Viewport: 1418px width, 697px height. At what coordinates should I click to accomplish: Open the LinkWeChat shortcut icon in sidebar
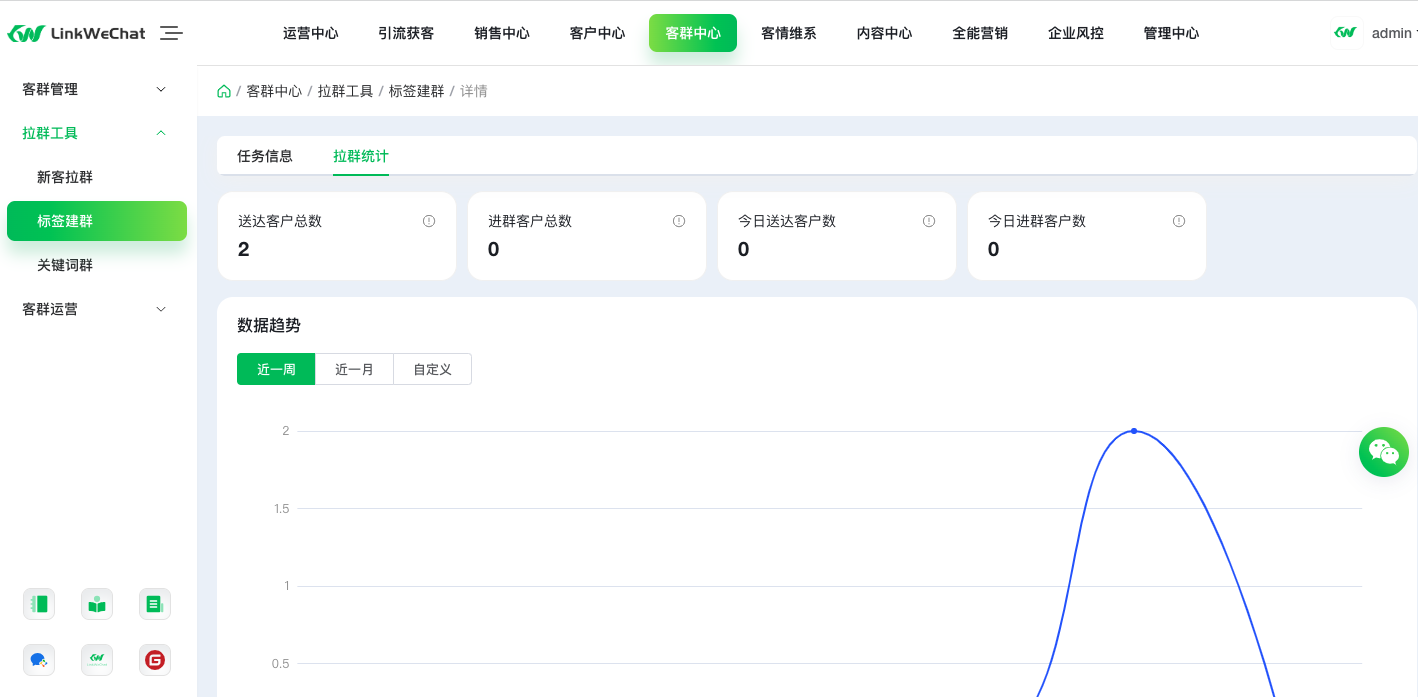97,660
